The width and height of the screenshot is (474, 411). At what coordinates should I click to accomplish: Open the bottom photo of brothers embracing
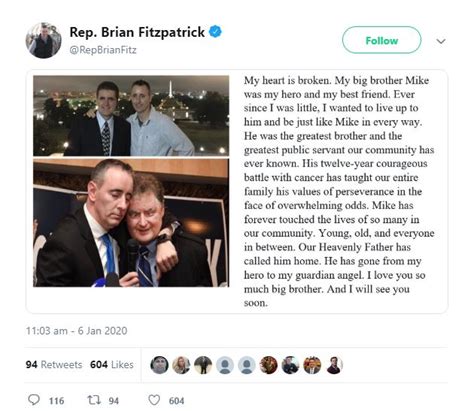pyautogui.click(x=131, y=223)
